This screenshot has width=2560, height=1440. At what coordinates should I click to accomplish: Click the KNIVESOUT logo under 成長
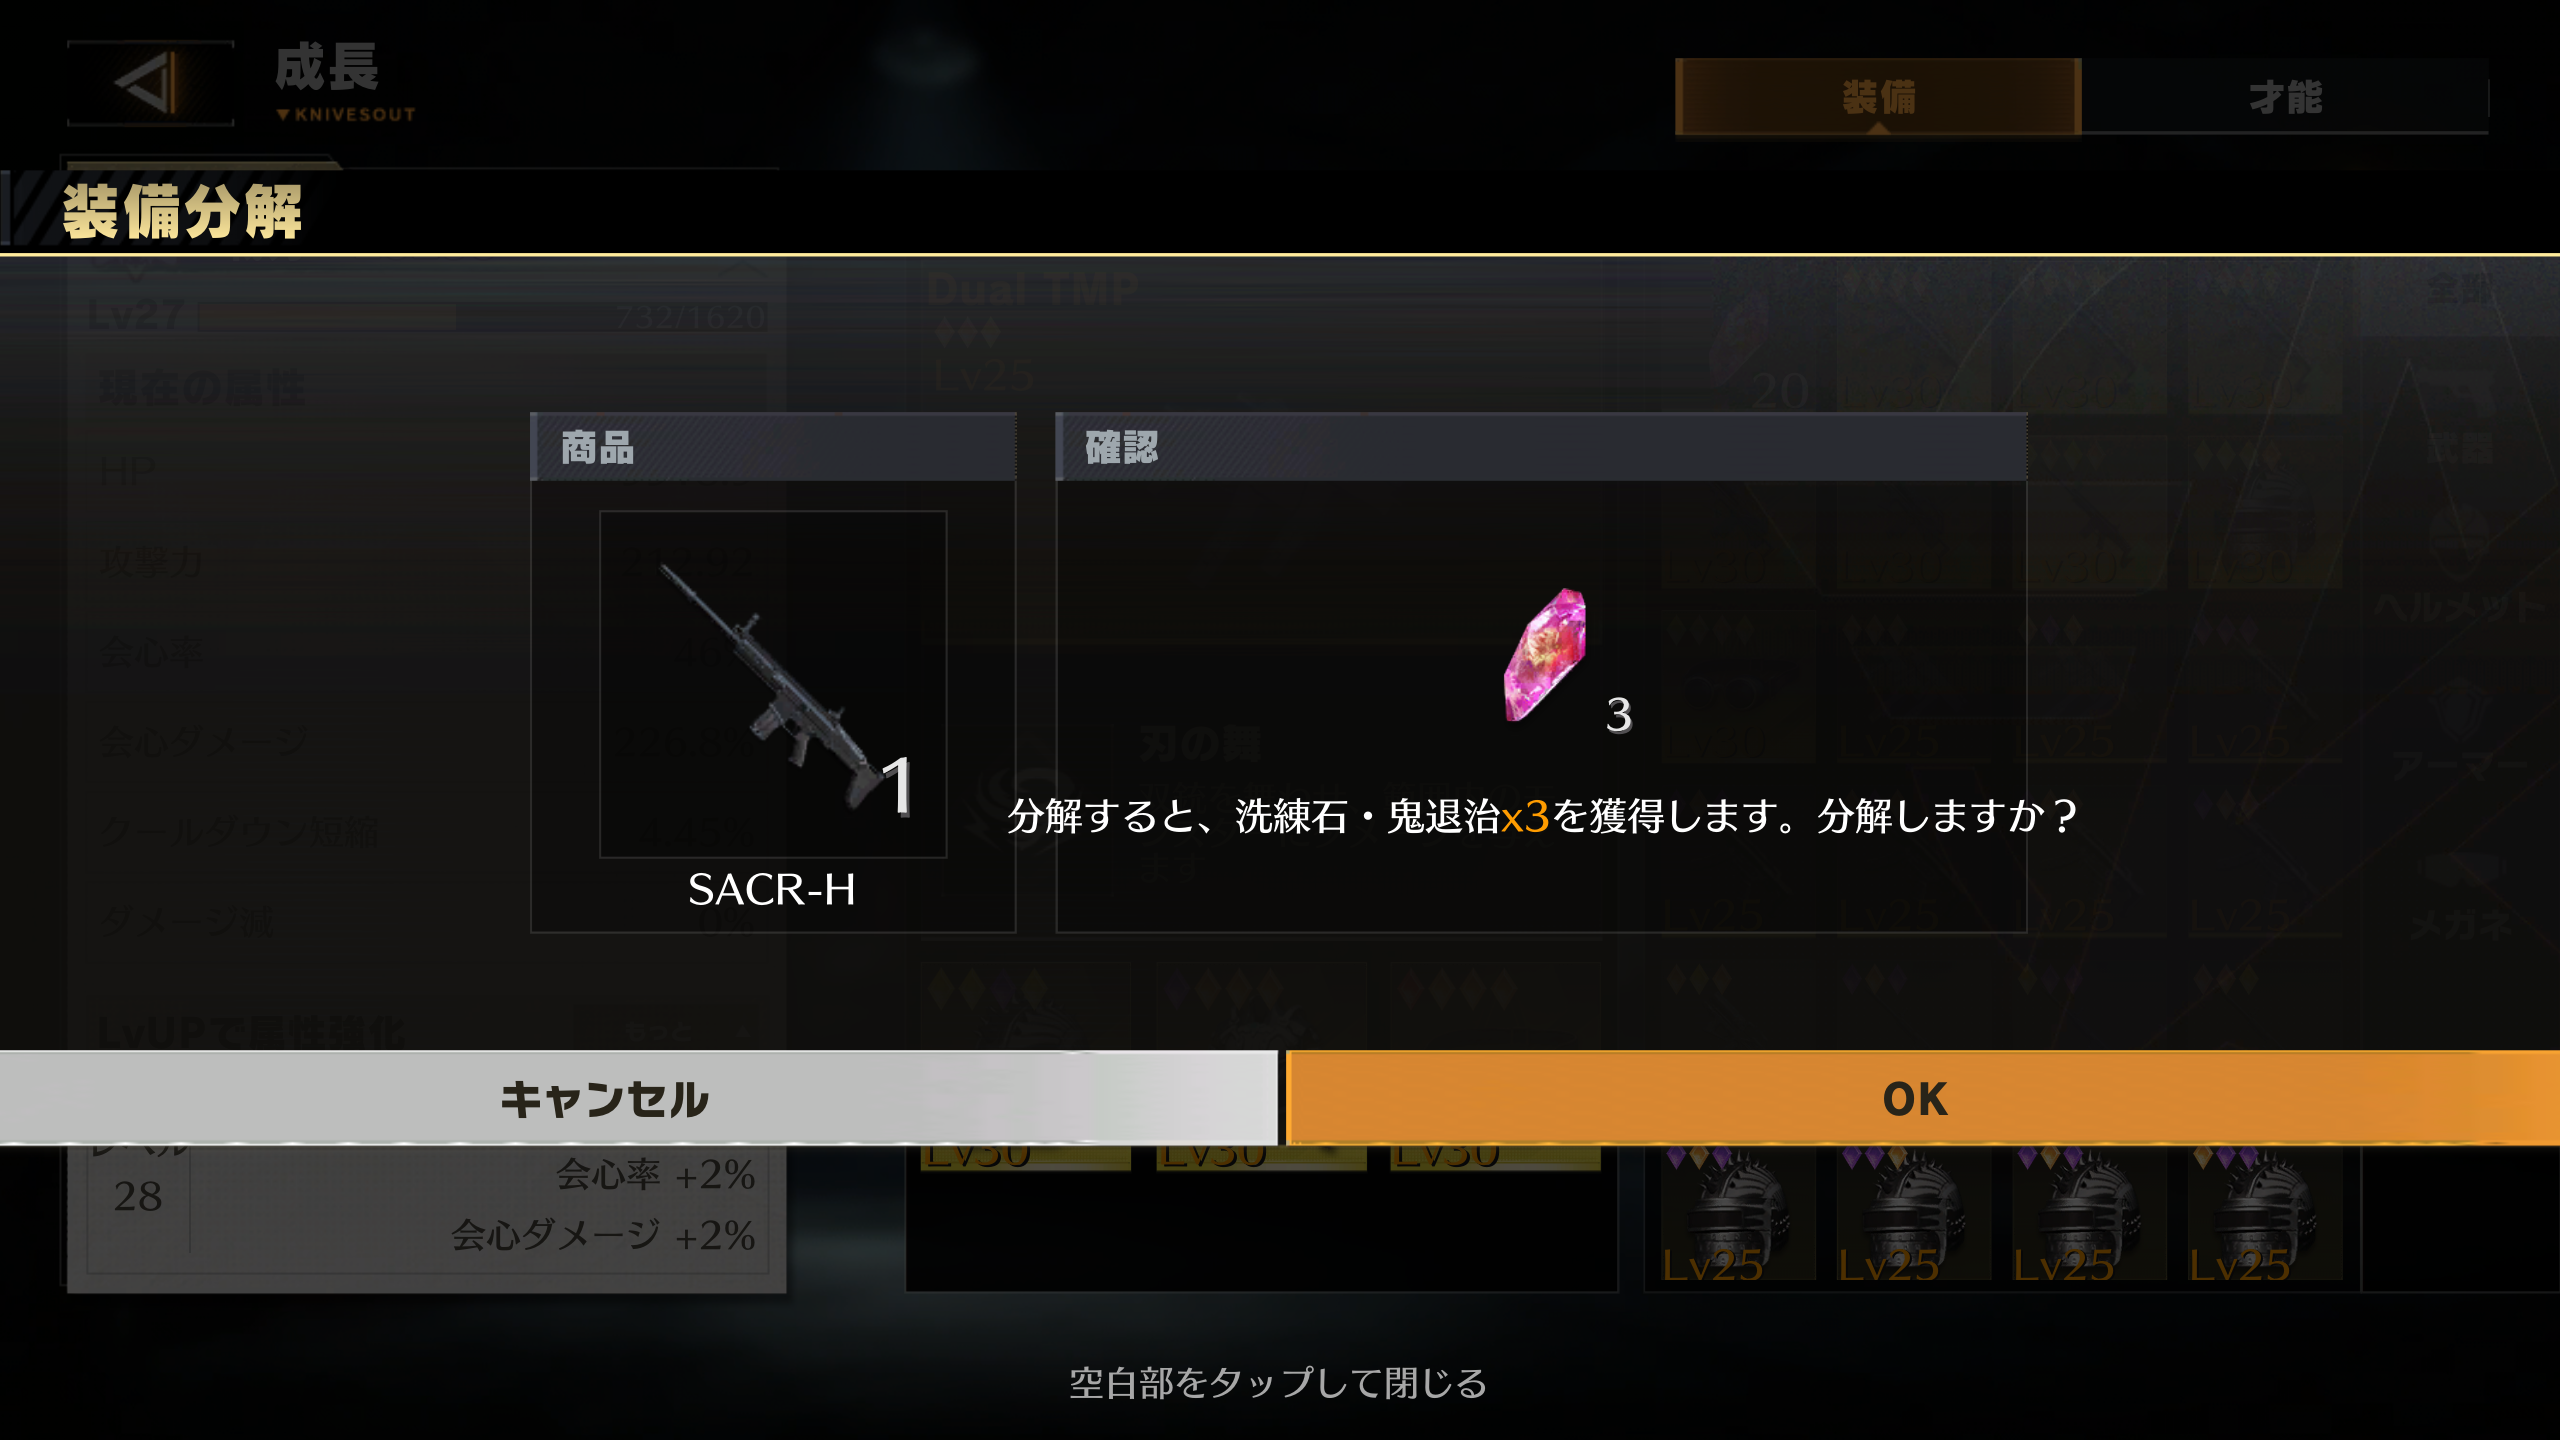(x=346, y=115)
